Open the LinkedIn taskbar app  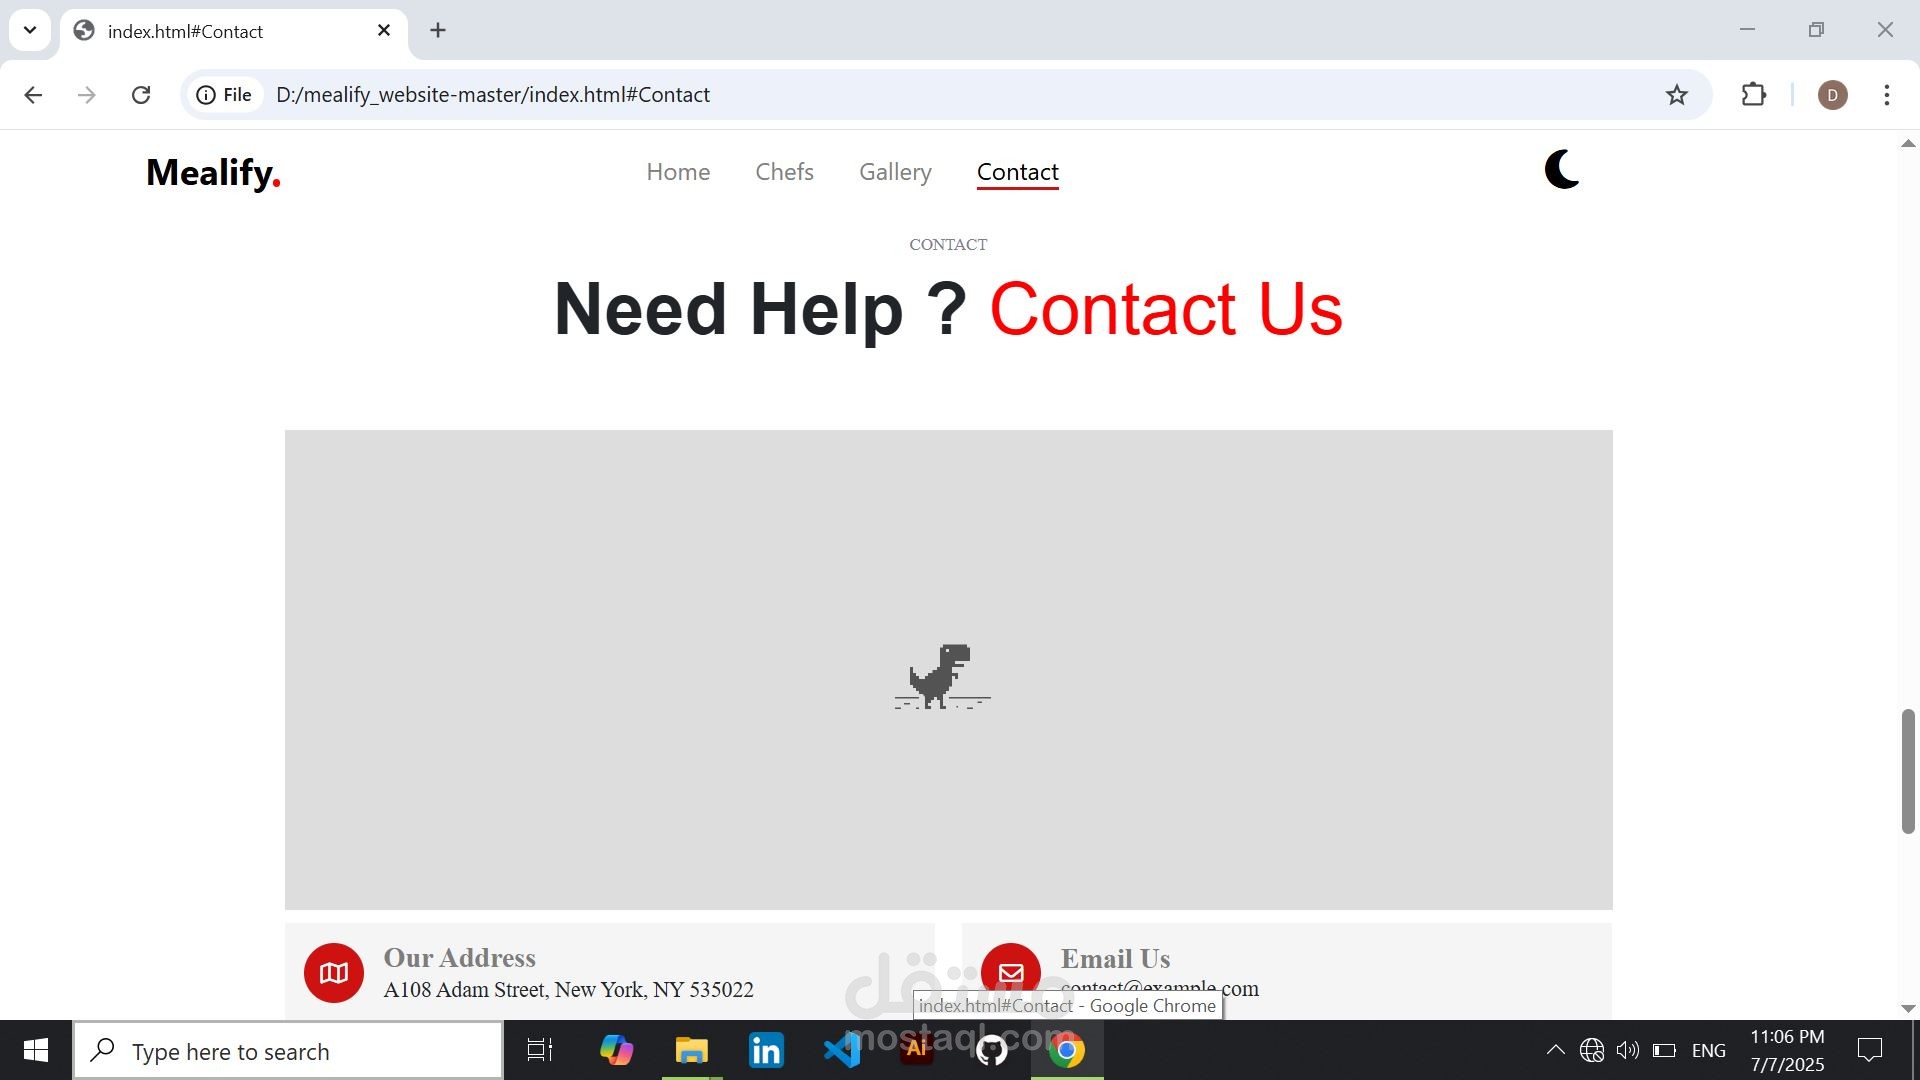tap(766, 1051)
